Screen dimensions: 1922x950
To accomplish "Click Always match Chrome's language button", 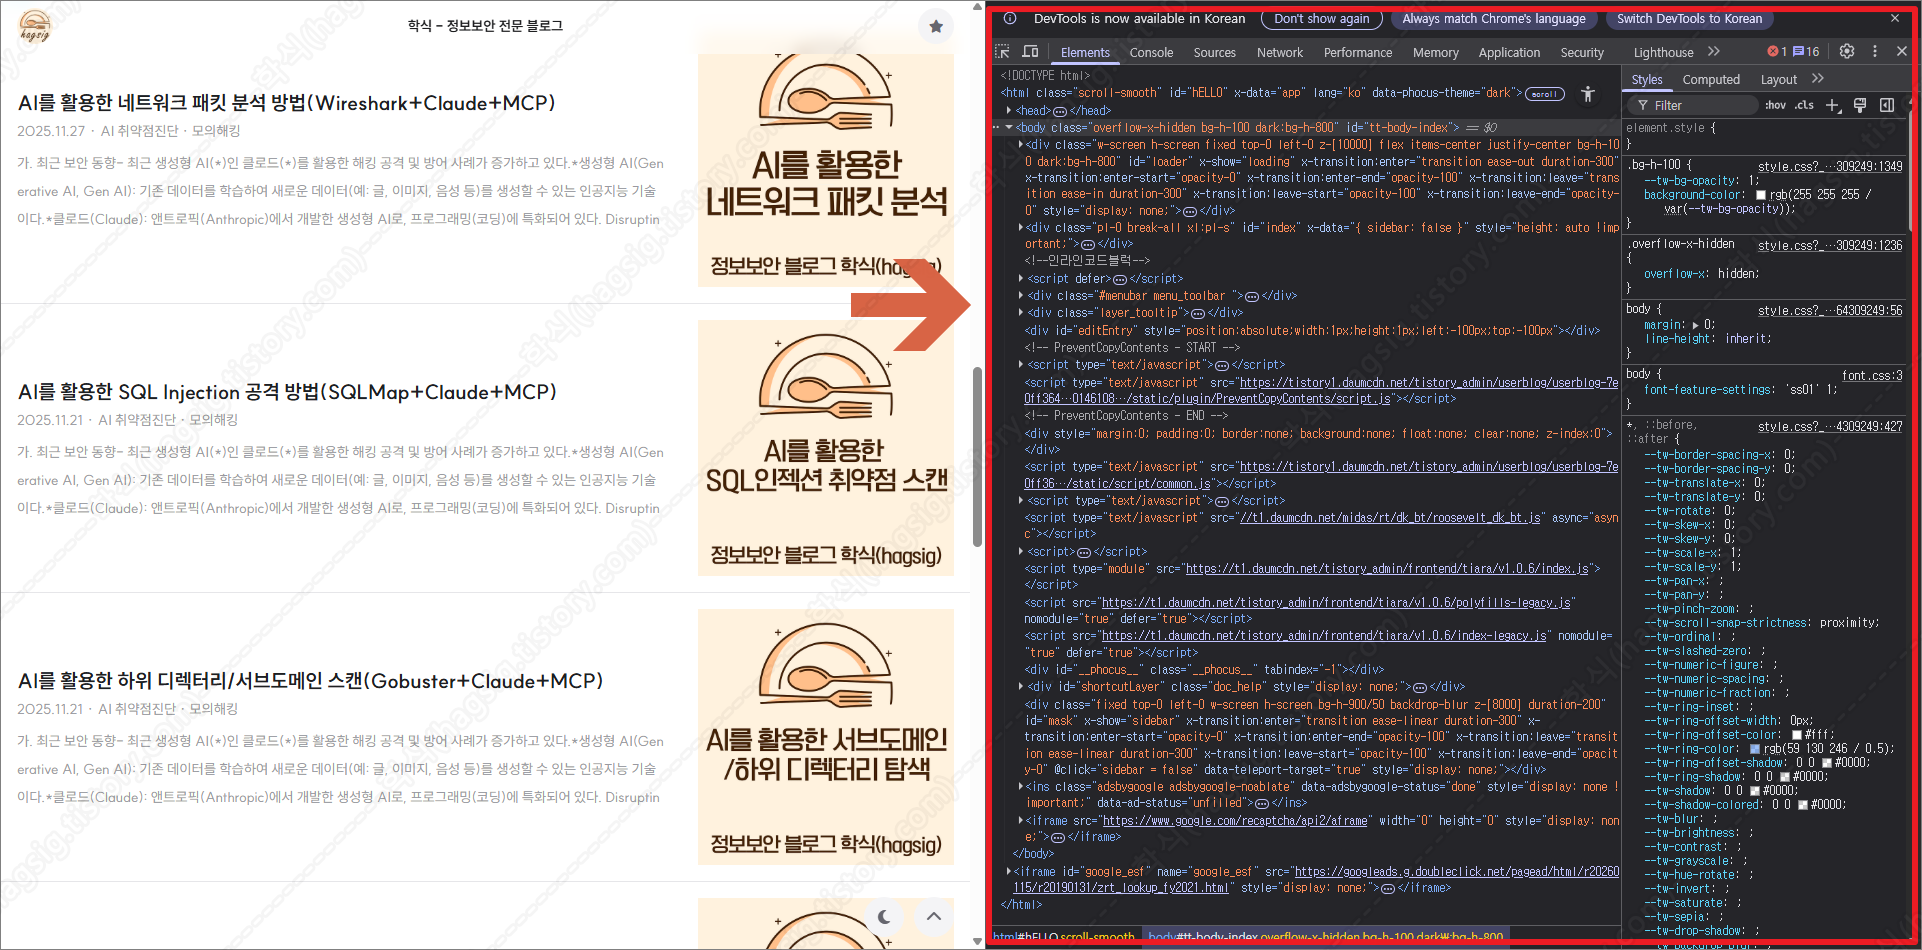I will (x=1493, y=19).
